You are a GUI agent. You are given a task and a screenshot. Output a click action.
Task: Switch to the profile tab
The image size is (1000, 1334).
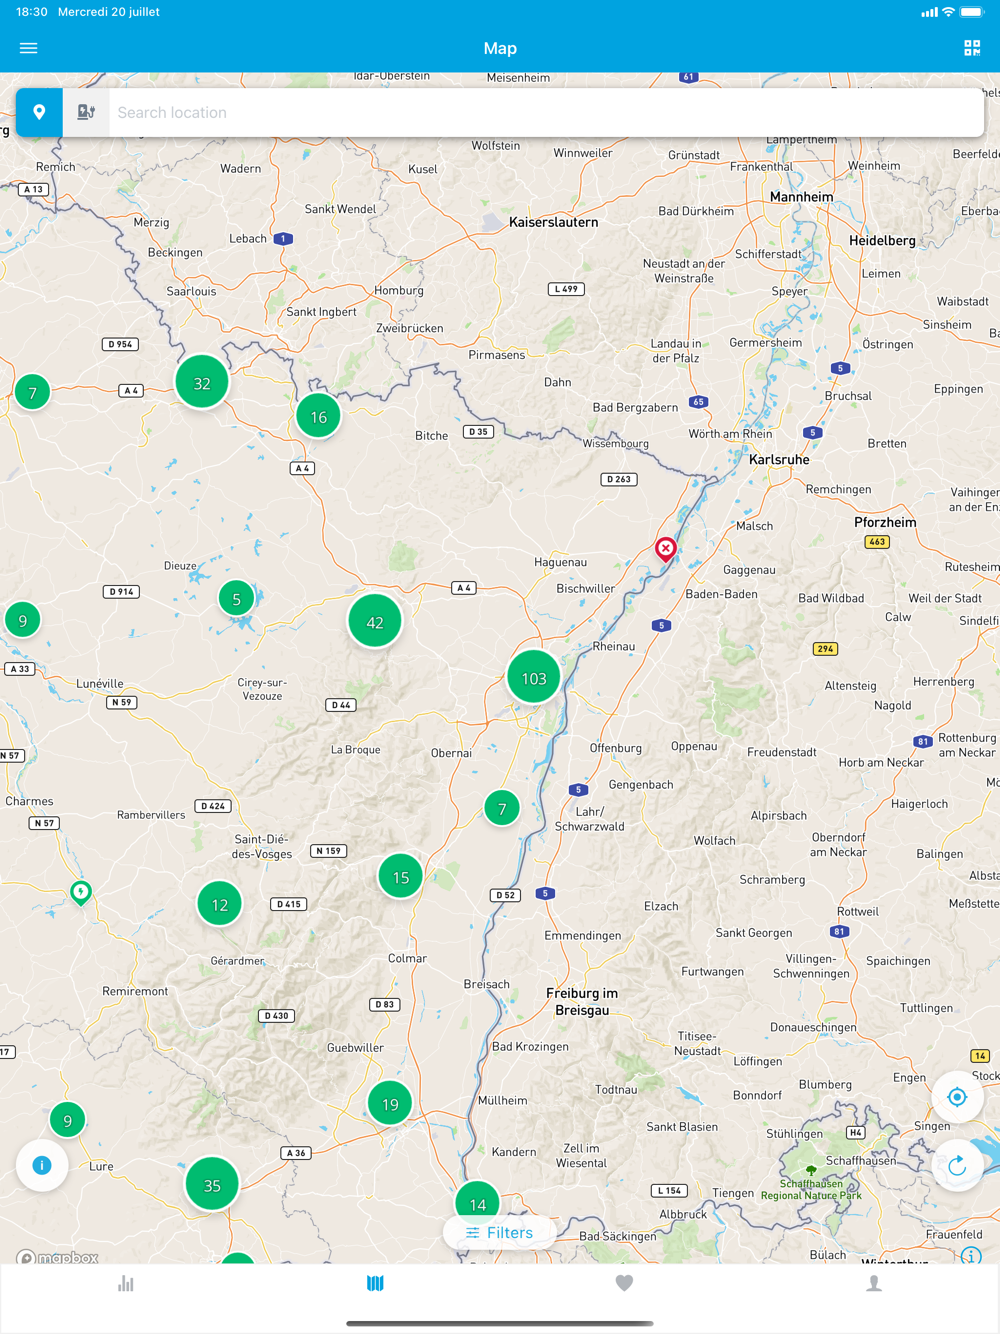click(x=874, y=1283)
